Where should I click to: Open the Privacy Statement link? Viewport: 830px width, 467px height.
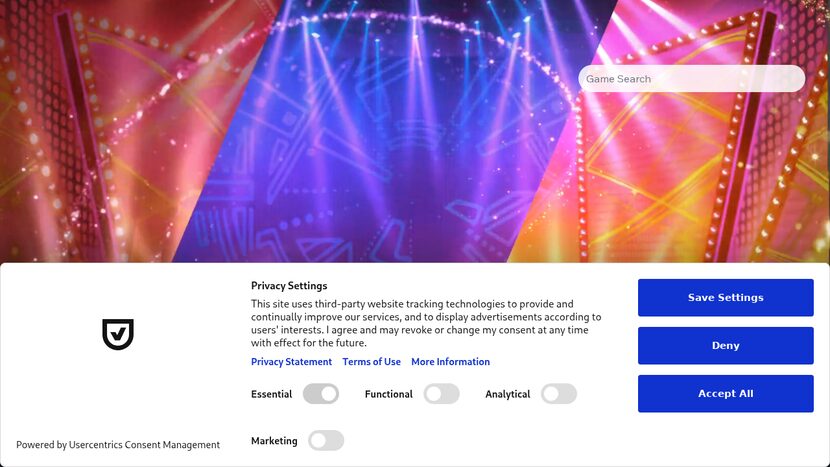coord(291,362)
